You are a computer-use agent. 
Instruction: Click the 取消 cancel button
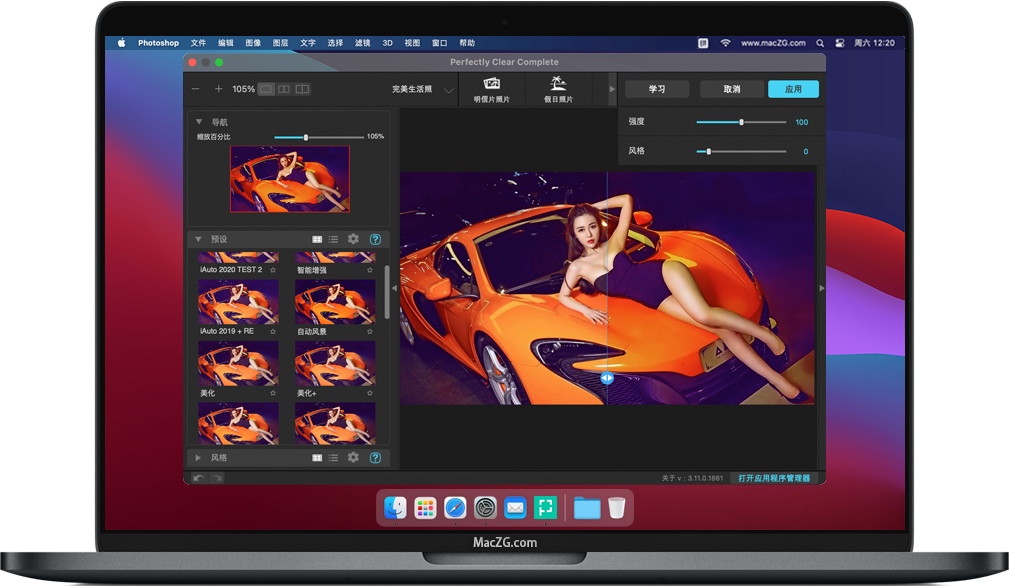(731, 89)
